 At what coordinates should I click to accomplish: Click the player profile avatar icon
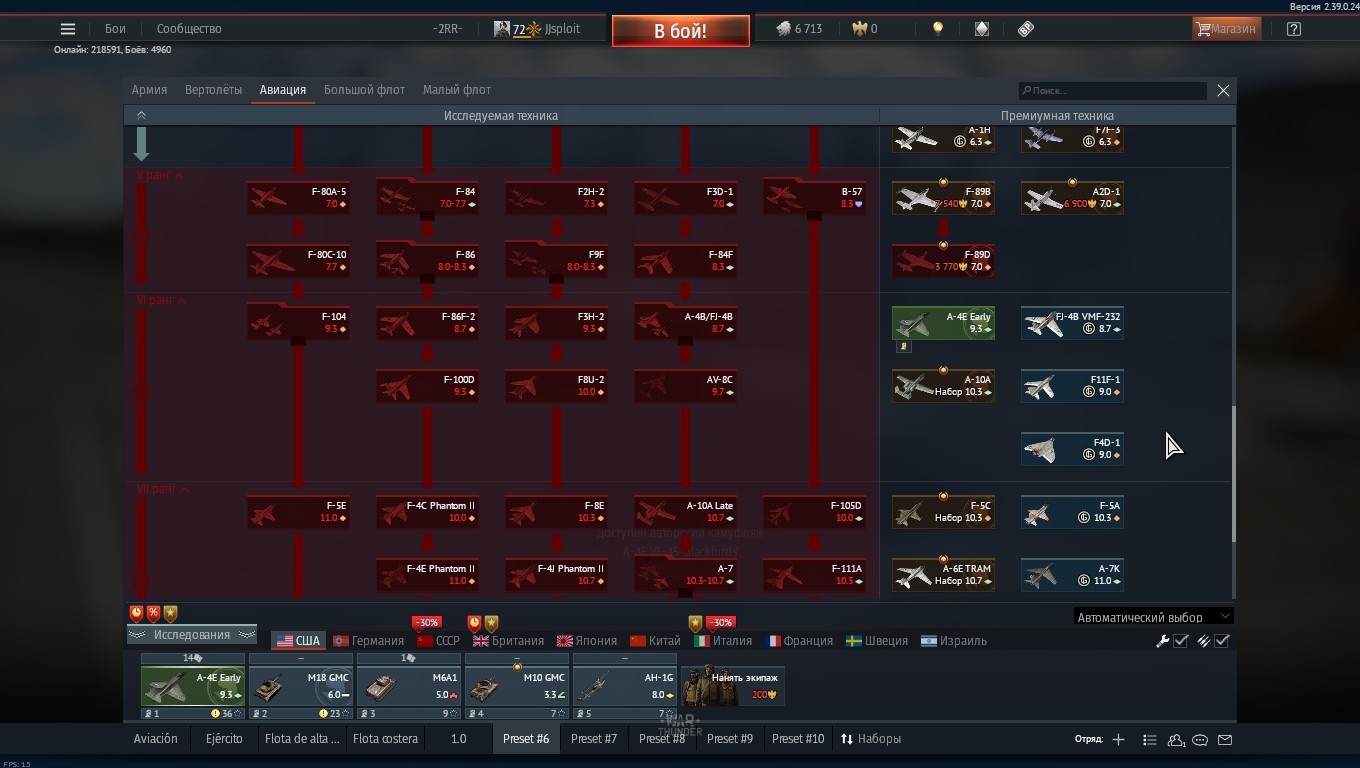(x=502, y=29)
